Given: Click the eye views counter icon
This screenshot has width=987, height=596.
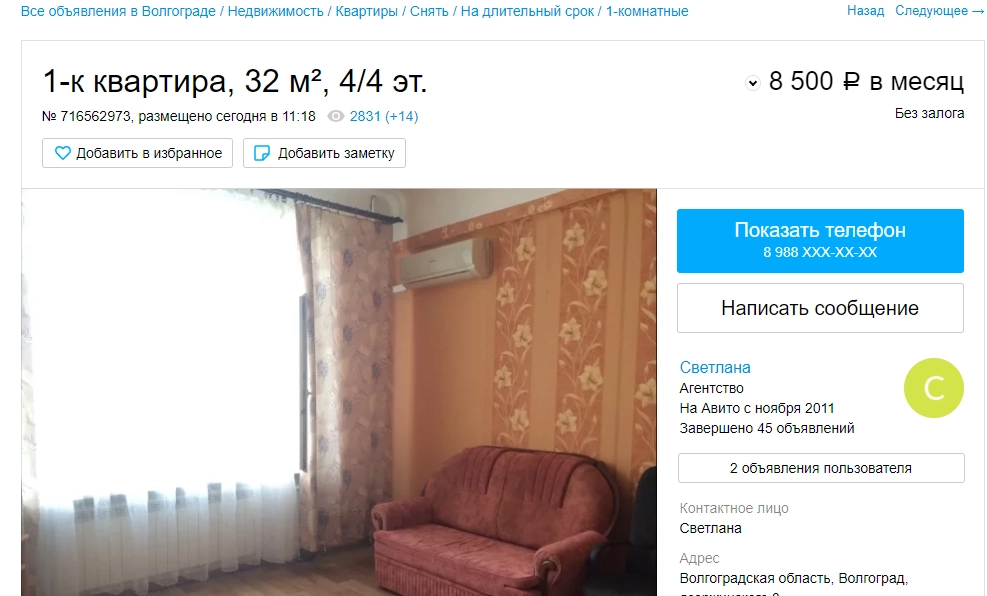Looking at the screenshot, I should [336, 116].
